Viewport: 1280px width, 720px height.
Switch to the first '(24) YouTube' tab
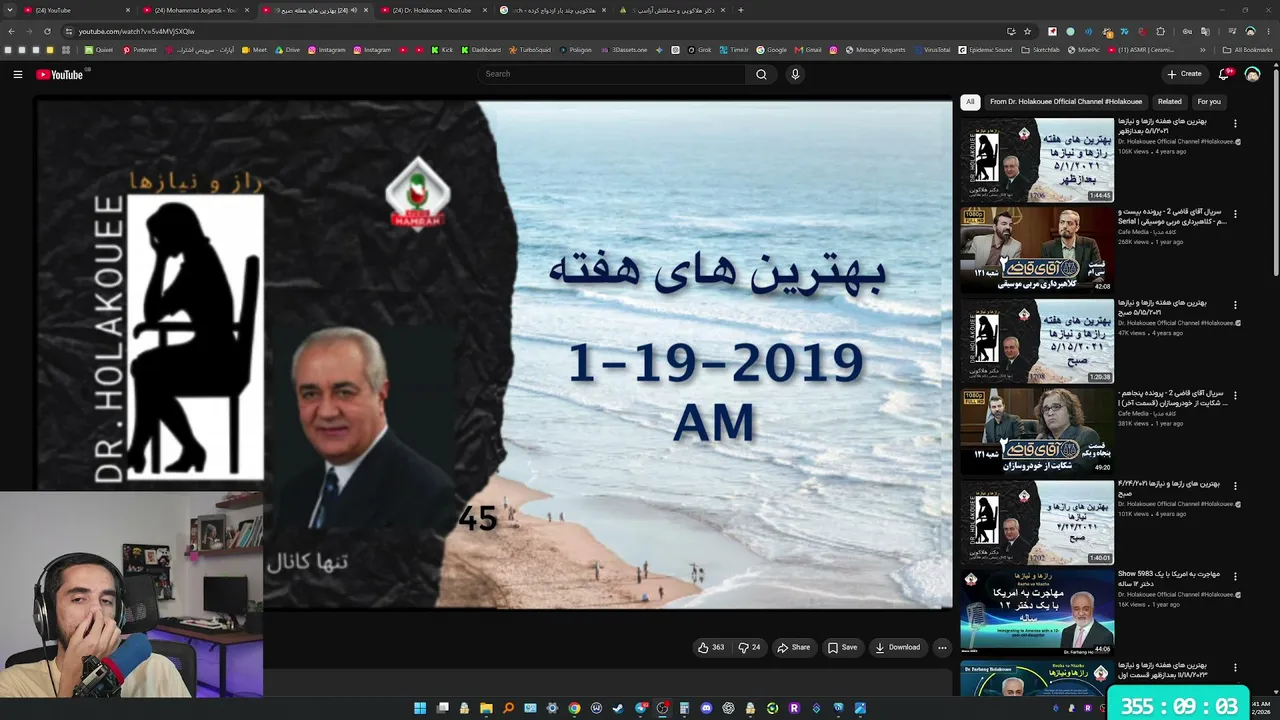coord(75,10)
